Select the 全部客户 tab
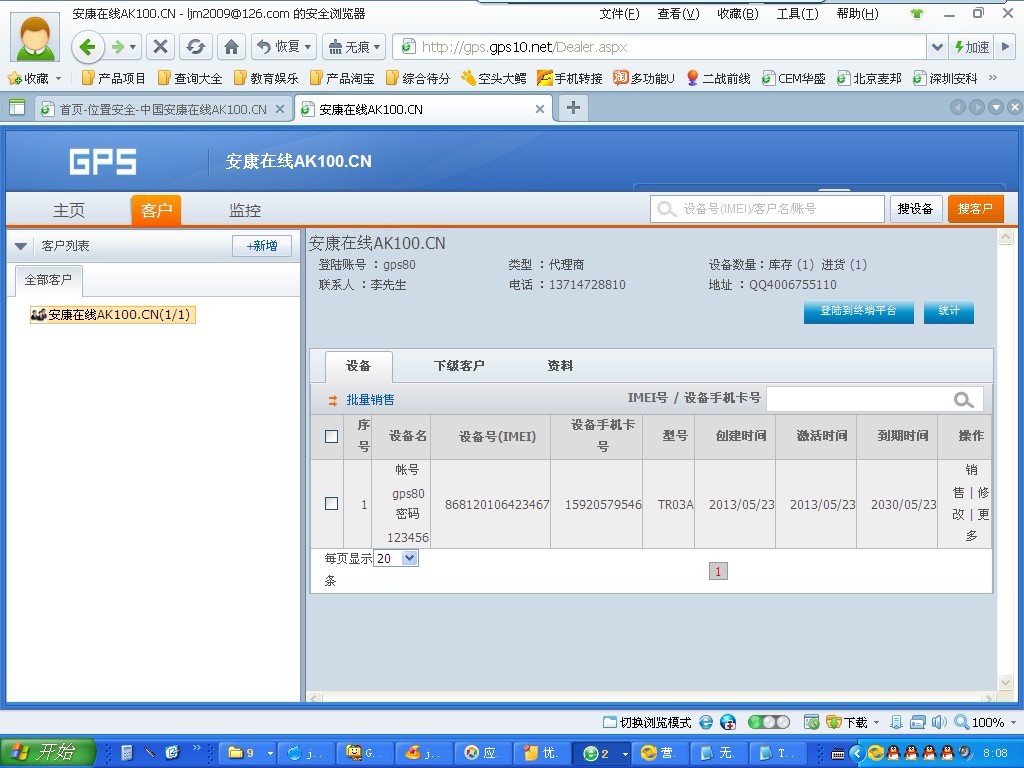The image size is (1024, 768). [x=48, y=280]
